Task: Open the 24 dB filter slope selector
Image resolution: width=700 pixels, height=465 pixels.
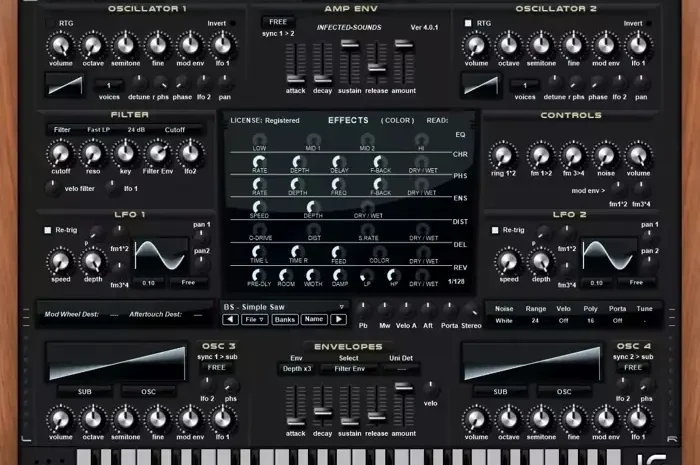Action: [x=136, y=130]
